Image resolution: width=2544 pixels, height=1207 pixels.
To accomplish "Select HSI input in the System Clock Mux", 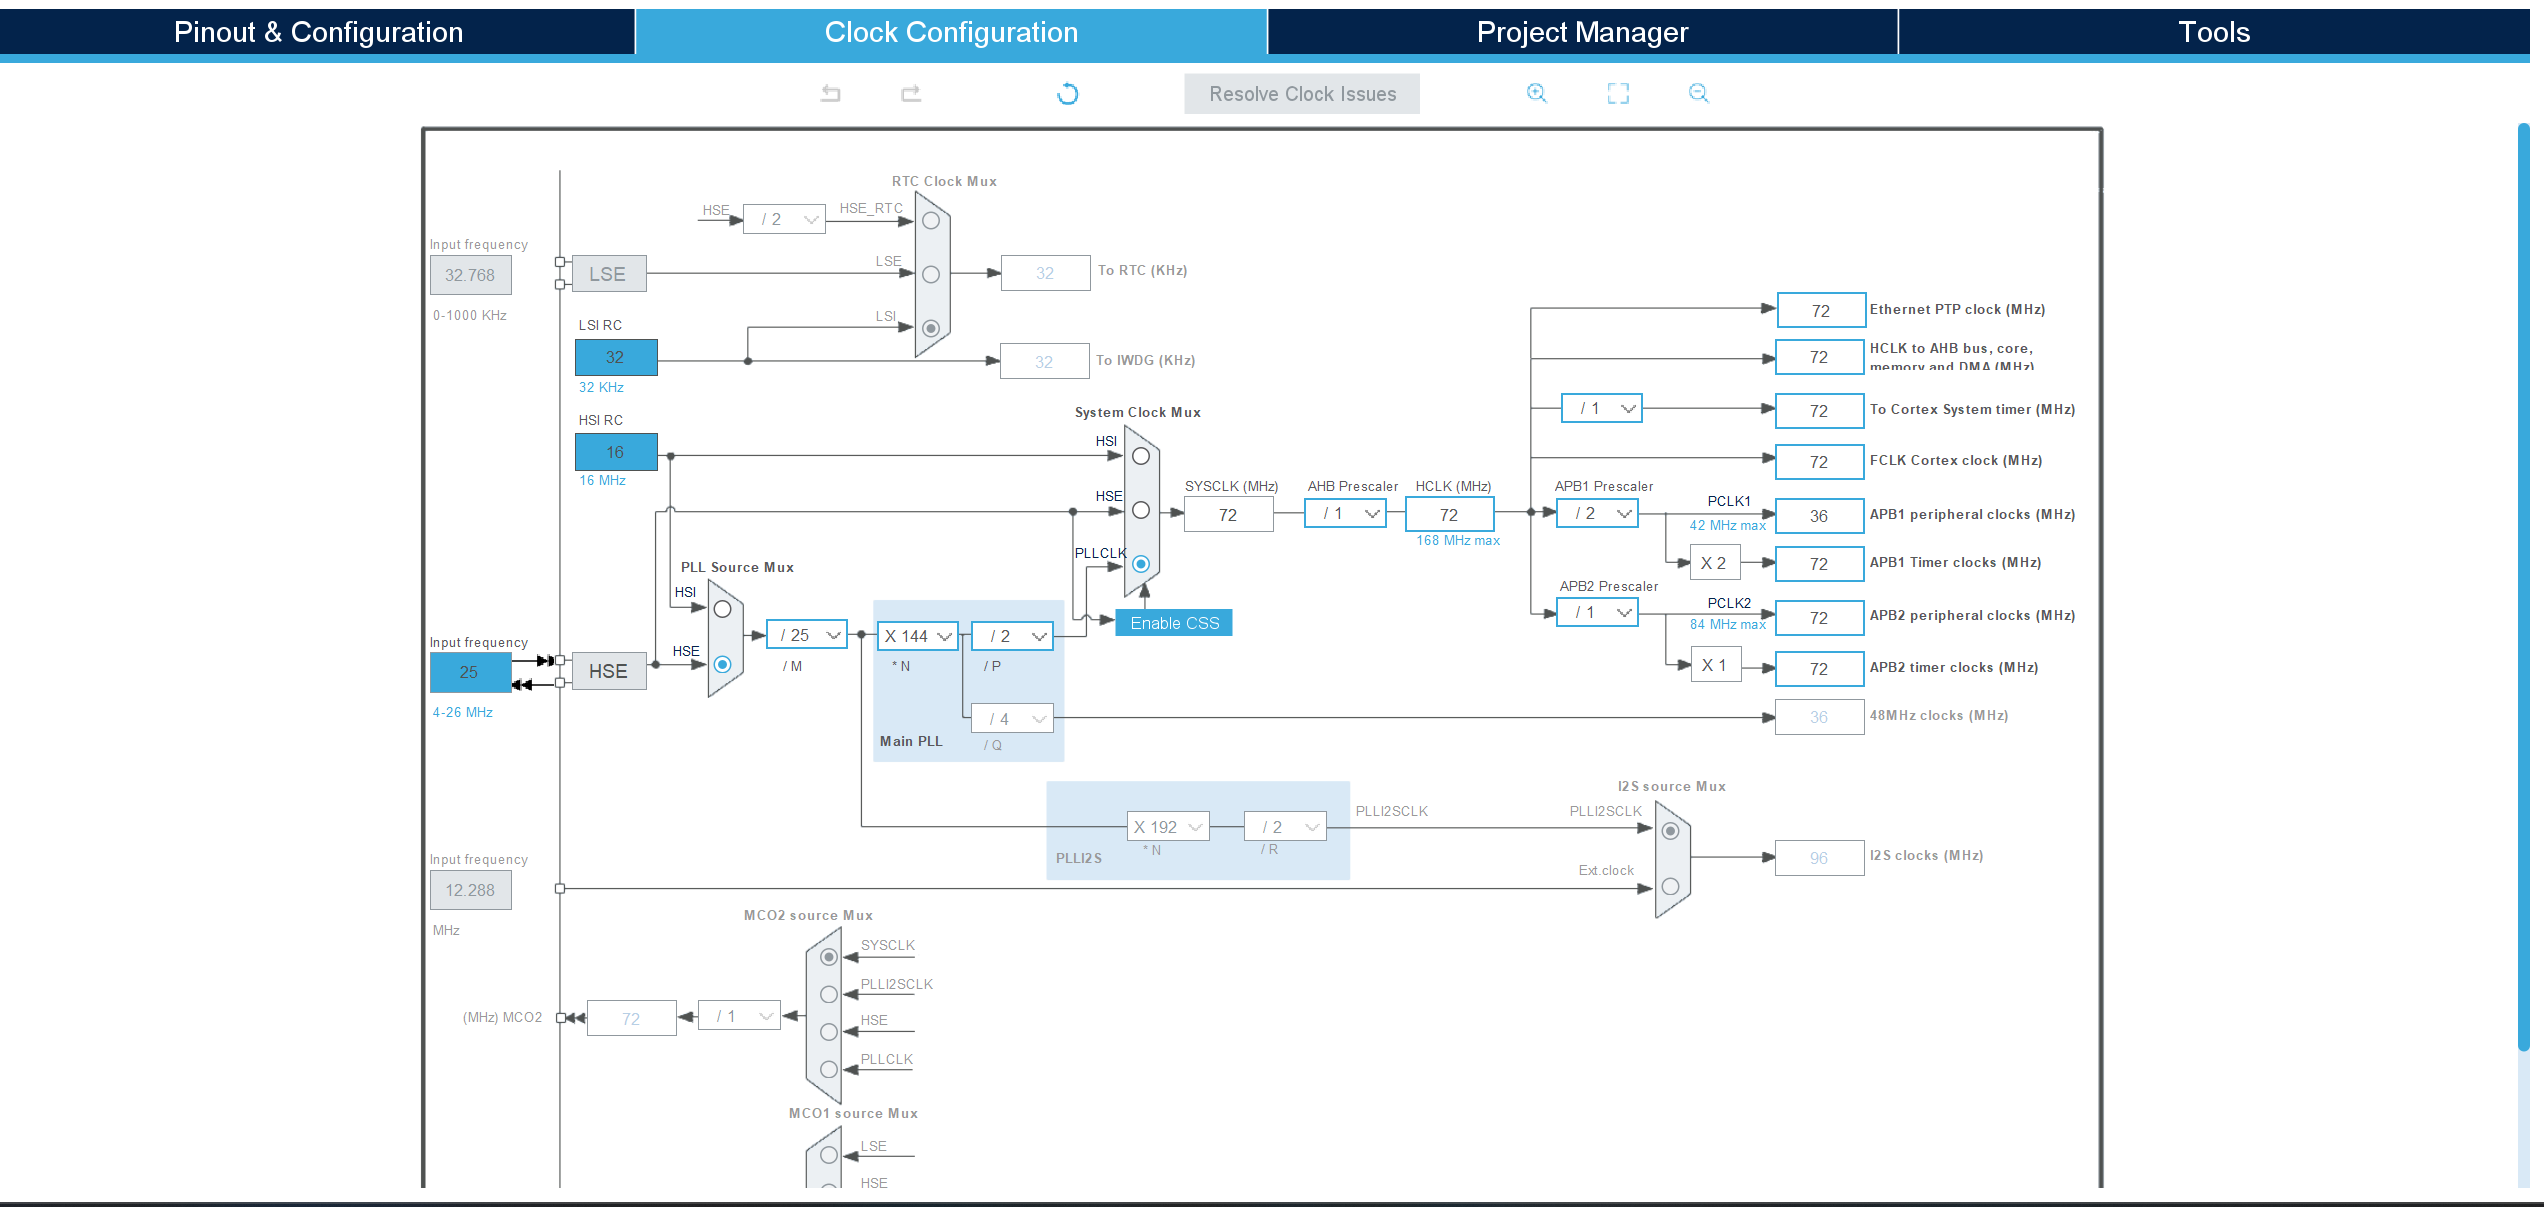I will (1140, 455).
